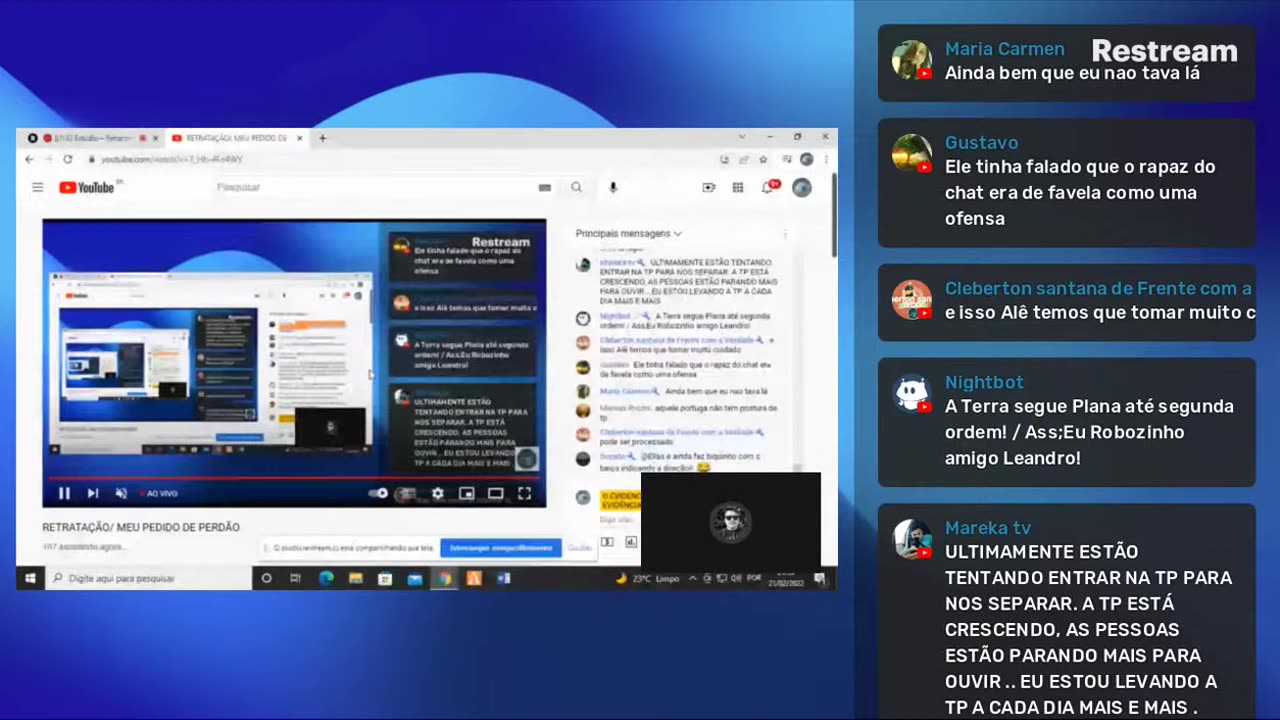Go to the YouTube logo home
1280x720 pixels.
[x=87, y=187]
